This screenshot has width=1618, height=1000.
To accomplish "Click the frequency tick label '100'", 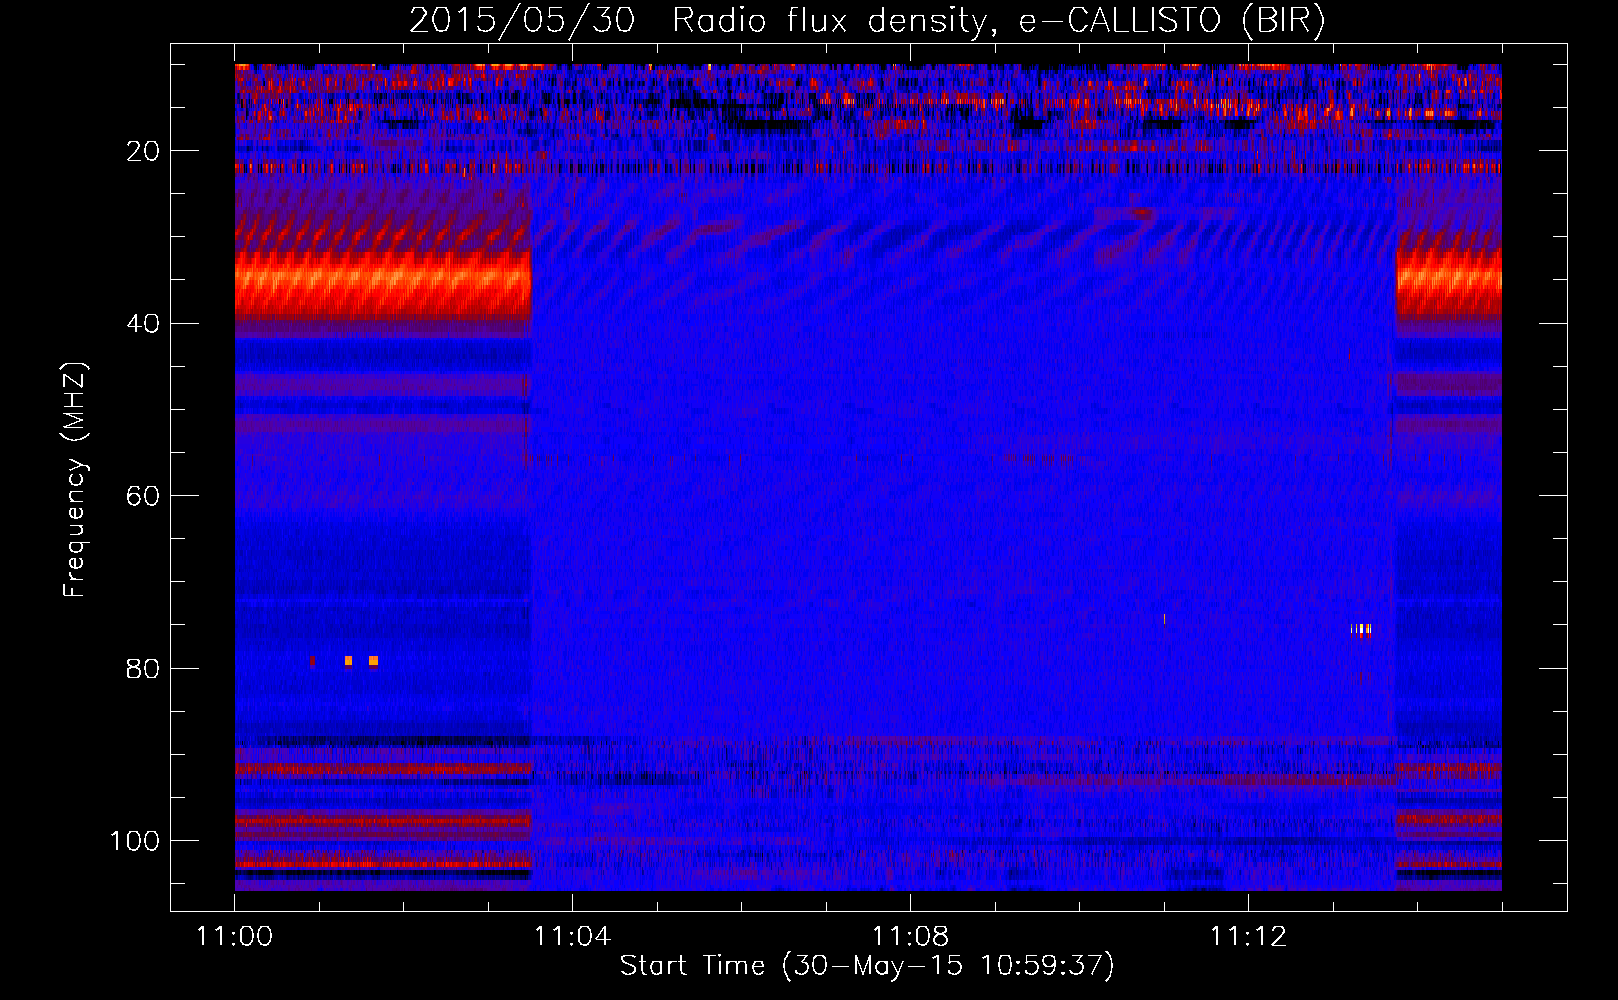I will pos(135,841).
